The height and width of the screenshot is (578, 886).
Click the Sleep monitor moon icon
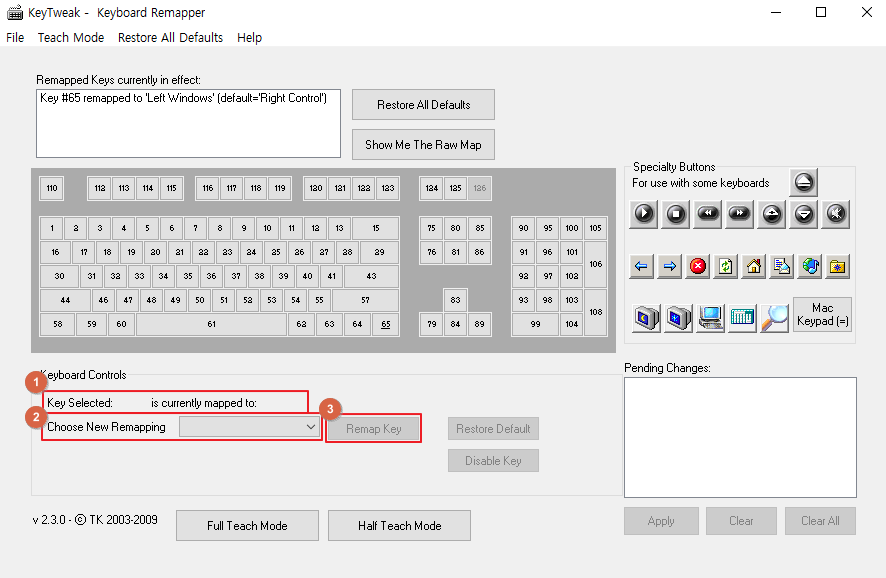[645, 318]
